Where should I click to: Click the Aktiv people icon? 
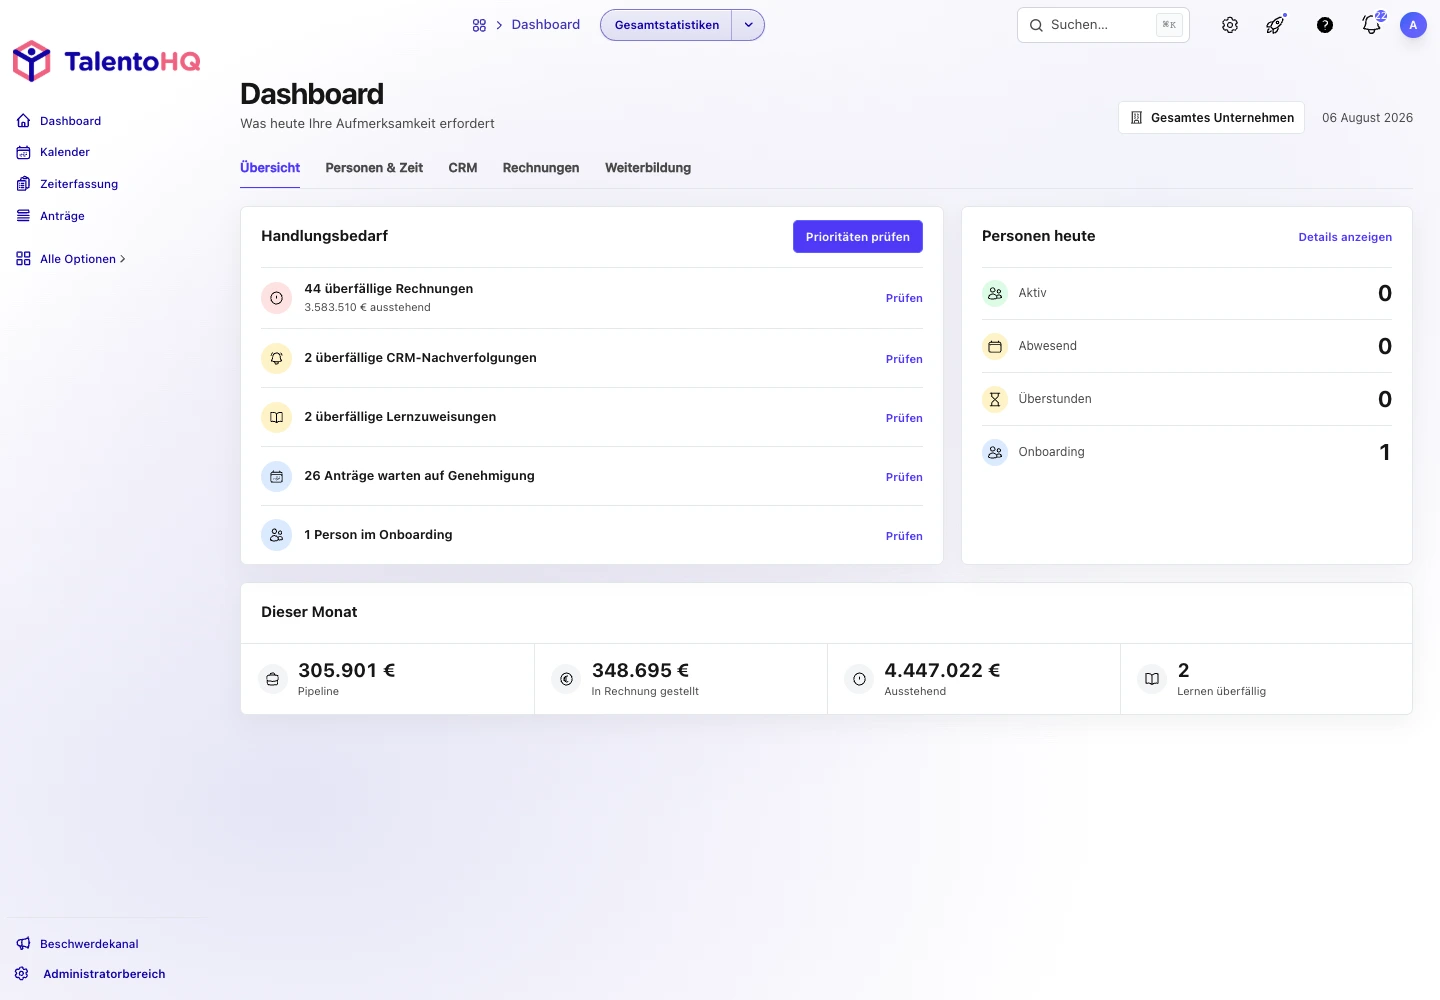point(995,293)
